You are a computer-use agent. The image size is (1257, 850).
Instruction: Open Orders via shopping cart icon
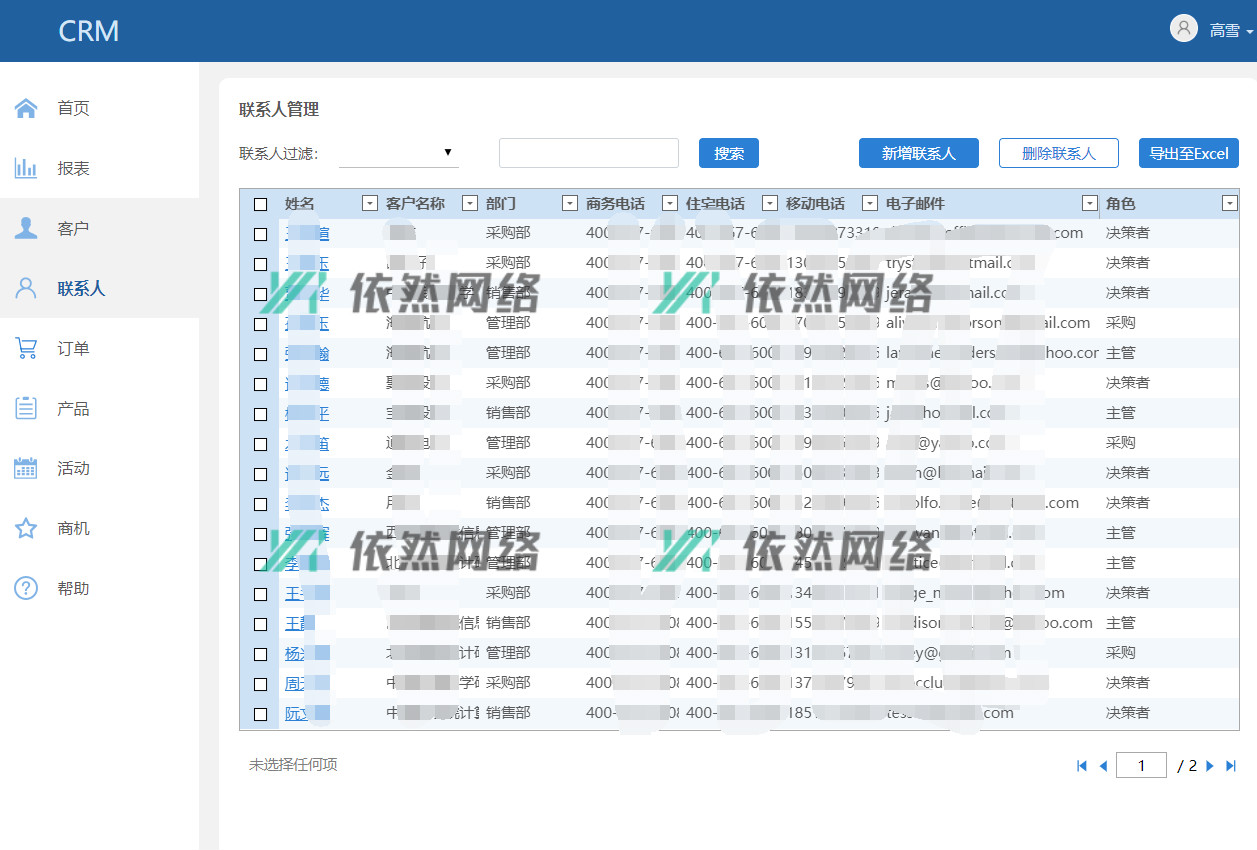point(26,348)
